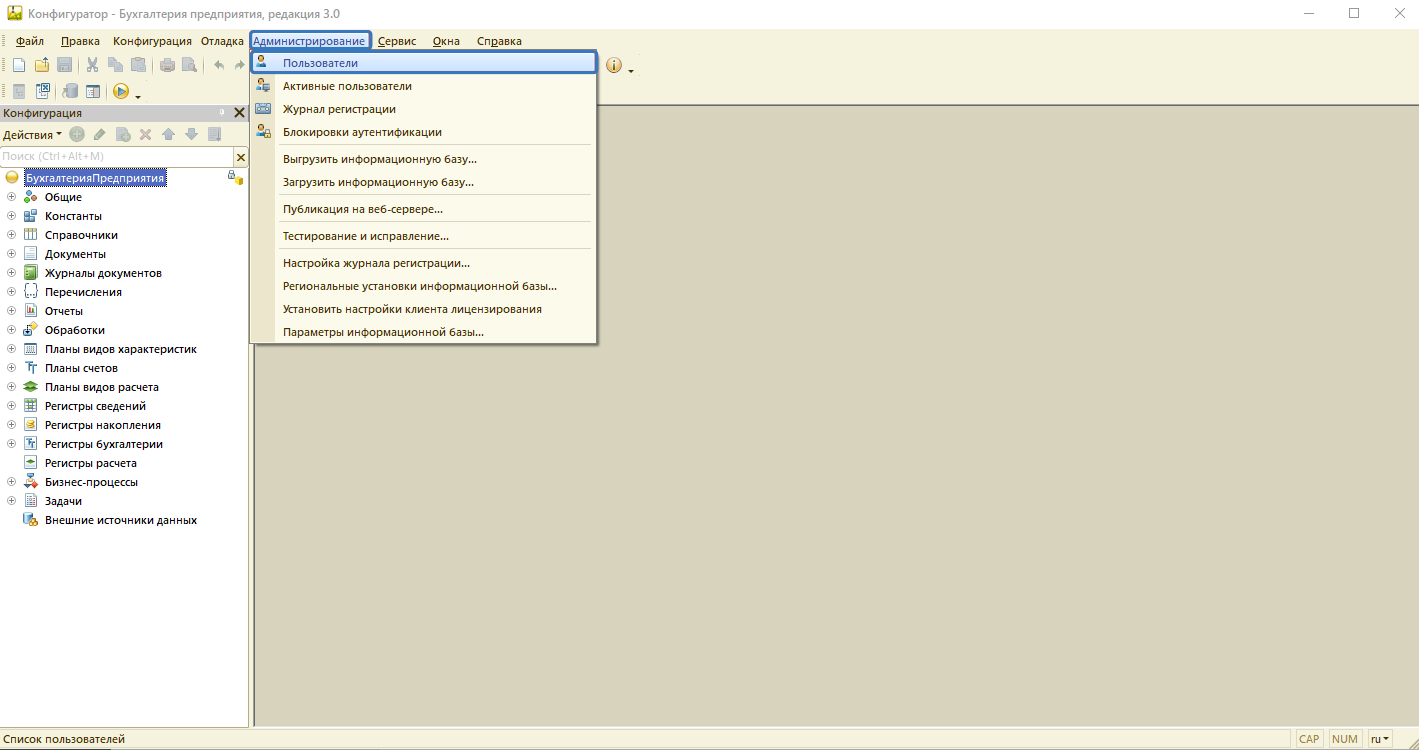
Task: Open the Сервис menu
Action: [397, 41]
